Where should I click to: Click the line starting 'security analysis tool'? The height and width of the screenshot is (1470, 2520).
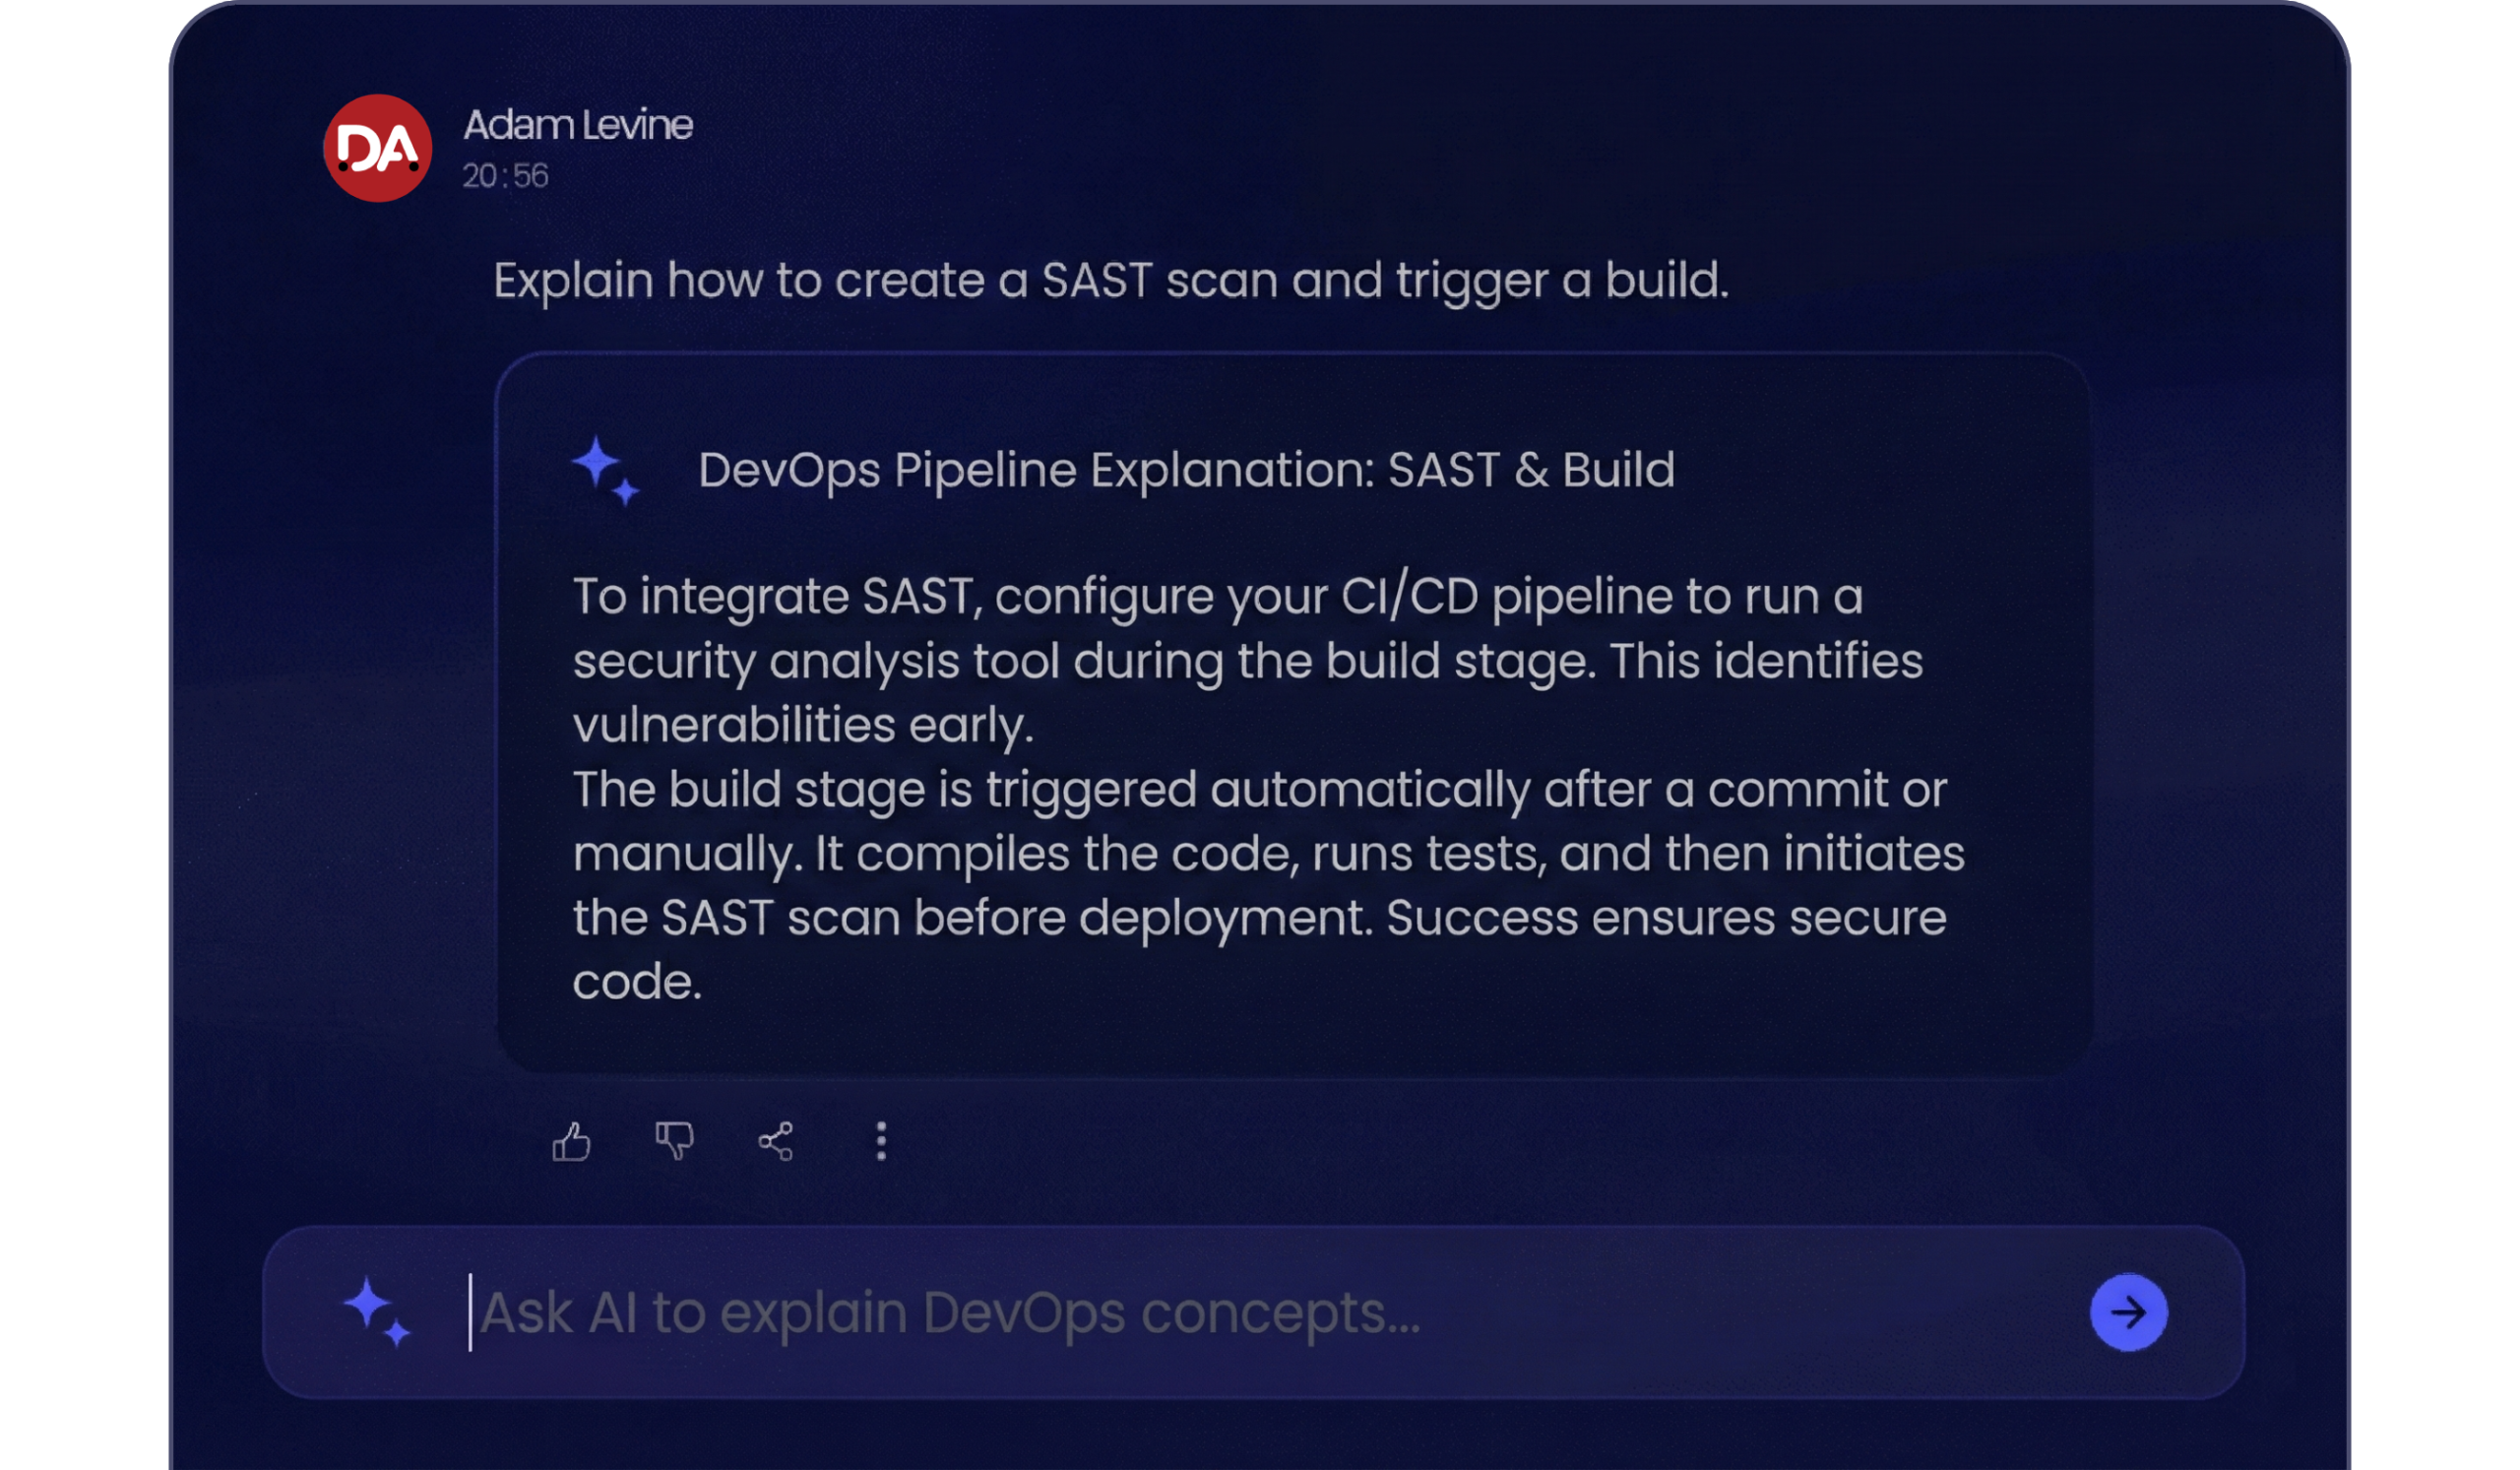[x=1247, y=661]
